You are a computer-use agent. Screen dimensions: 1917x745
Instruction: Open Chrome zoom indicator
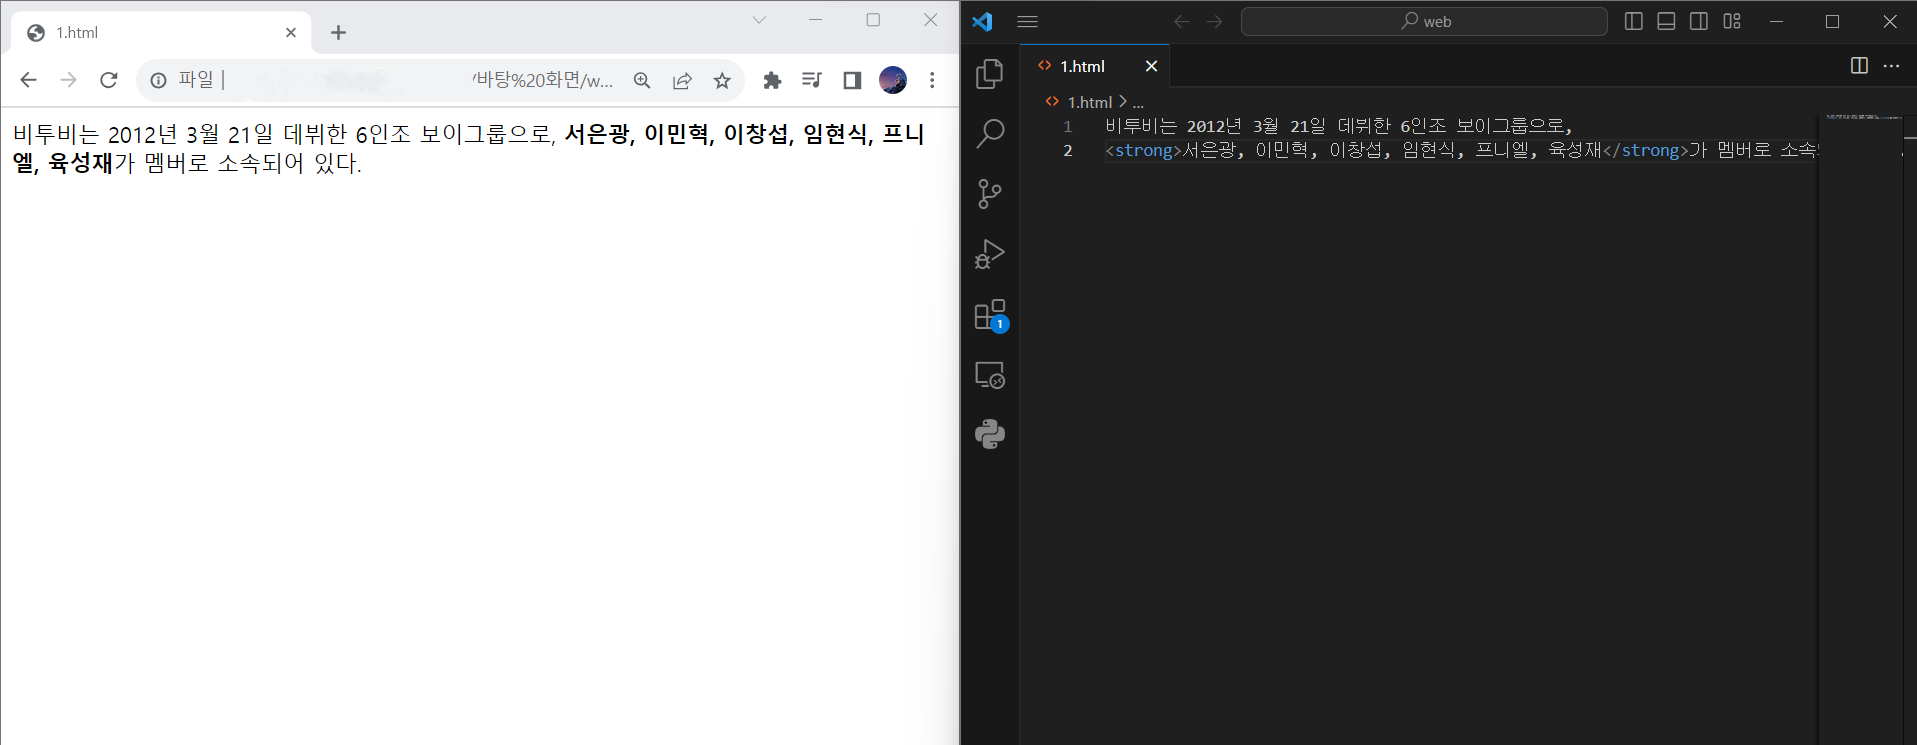pos(642,80)
